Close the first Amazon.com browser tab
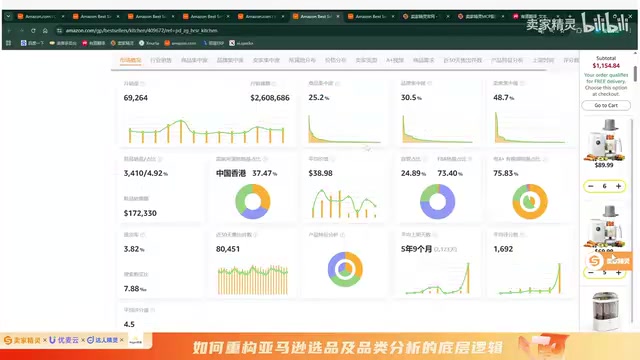The height and width of the screenshot is (360, 640). [x=63, y=16]
